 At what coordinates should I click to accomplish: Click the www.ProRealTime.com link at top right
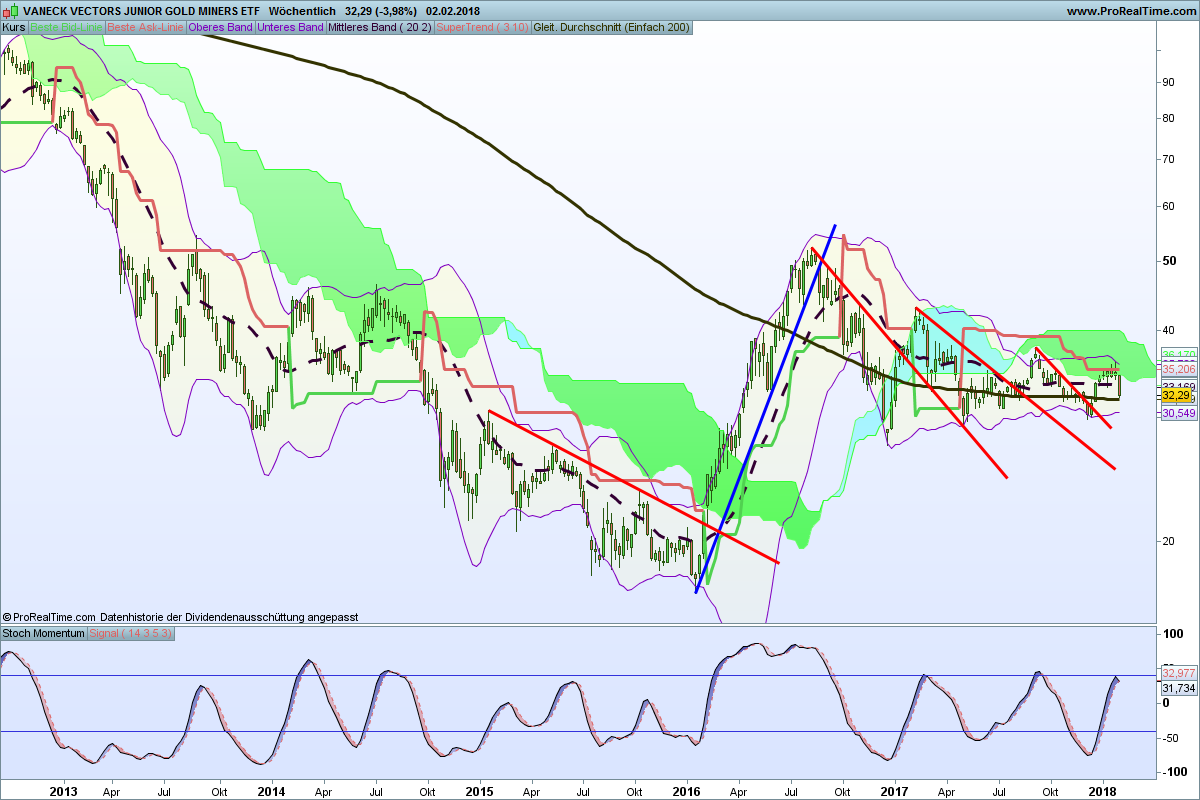click(x=1130, y=11)
